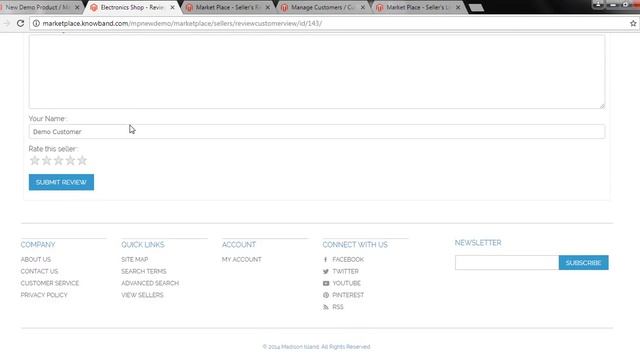Open the About Us link
The width and height of the screenshot is (640, 360).
coord(36,260)
